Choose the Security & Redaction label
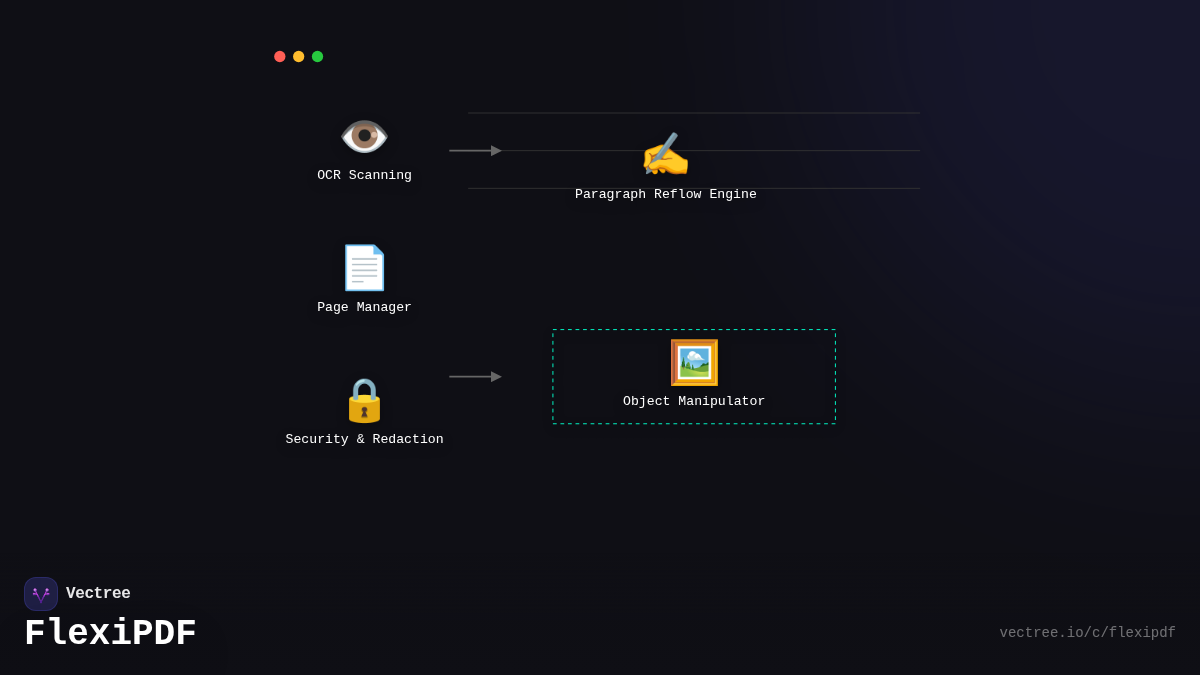 tap(364, 440)
